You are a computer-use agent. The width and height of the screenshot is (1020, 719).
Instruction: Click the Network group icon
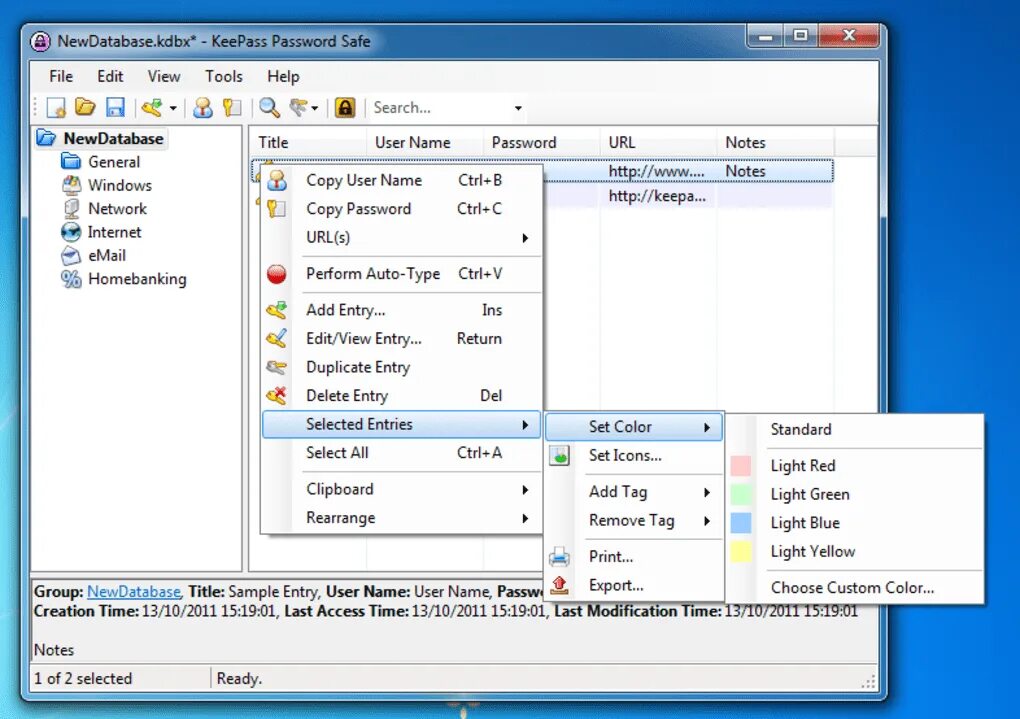pos(71,209)
